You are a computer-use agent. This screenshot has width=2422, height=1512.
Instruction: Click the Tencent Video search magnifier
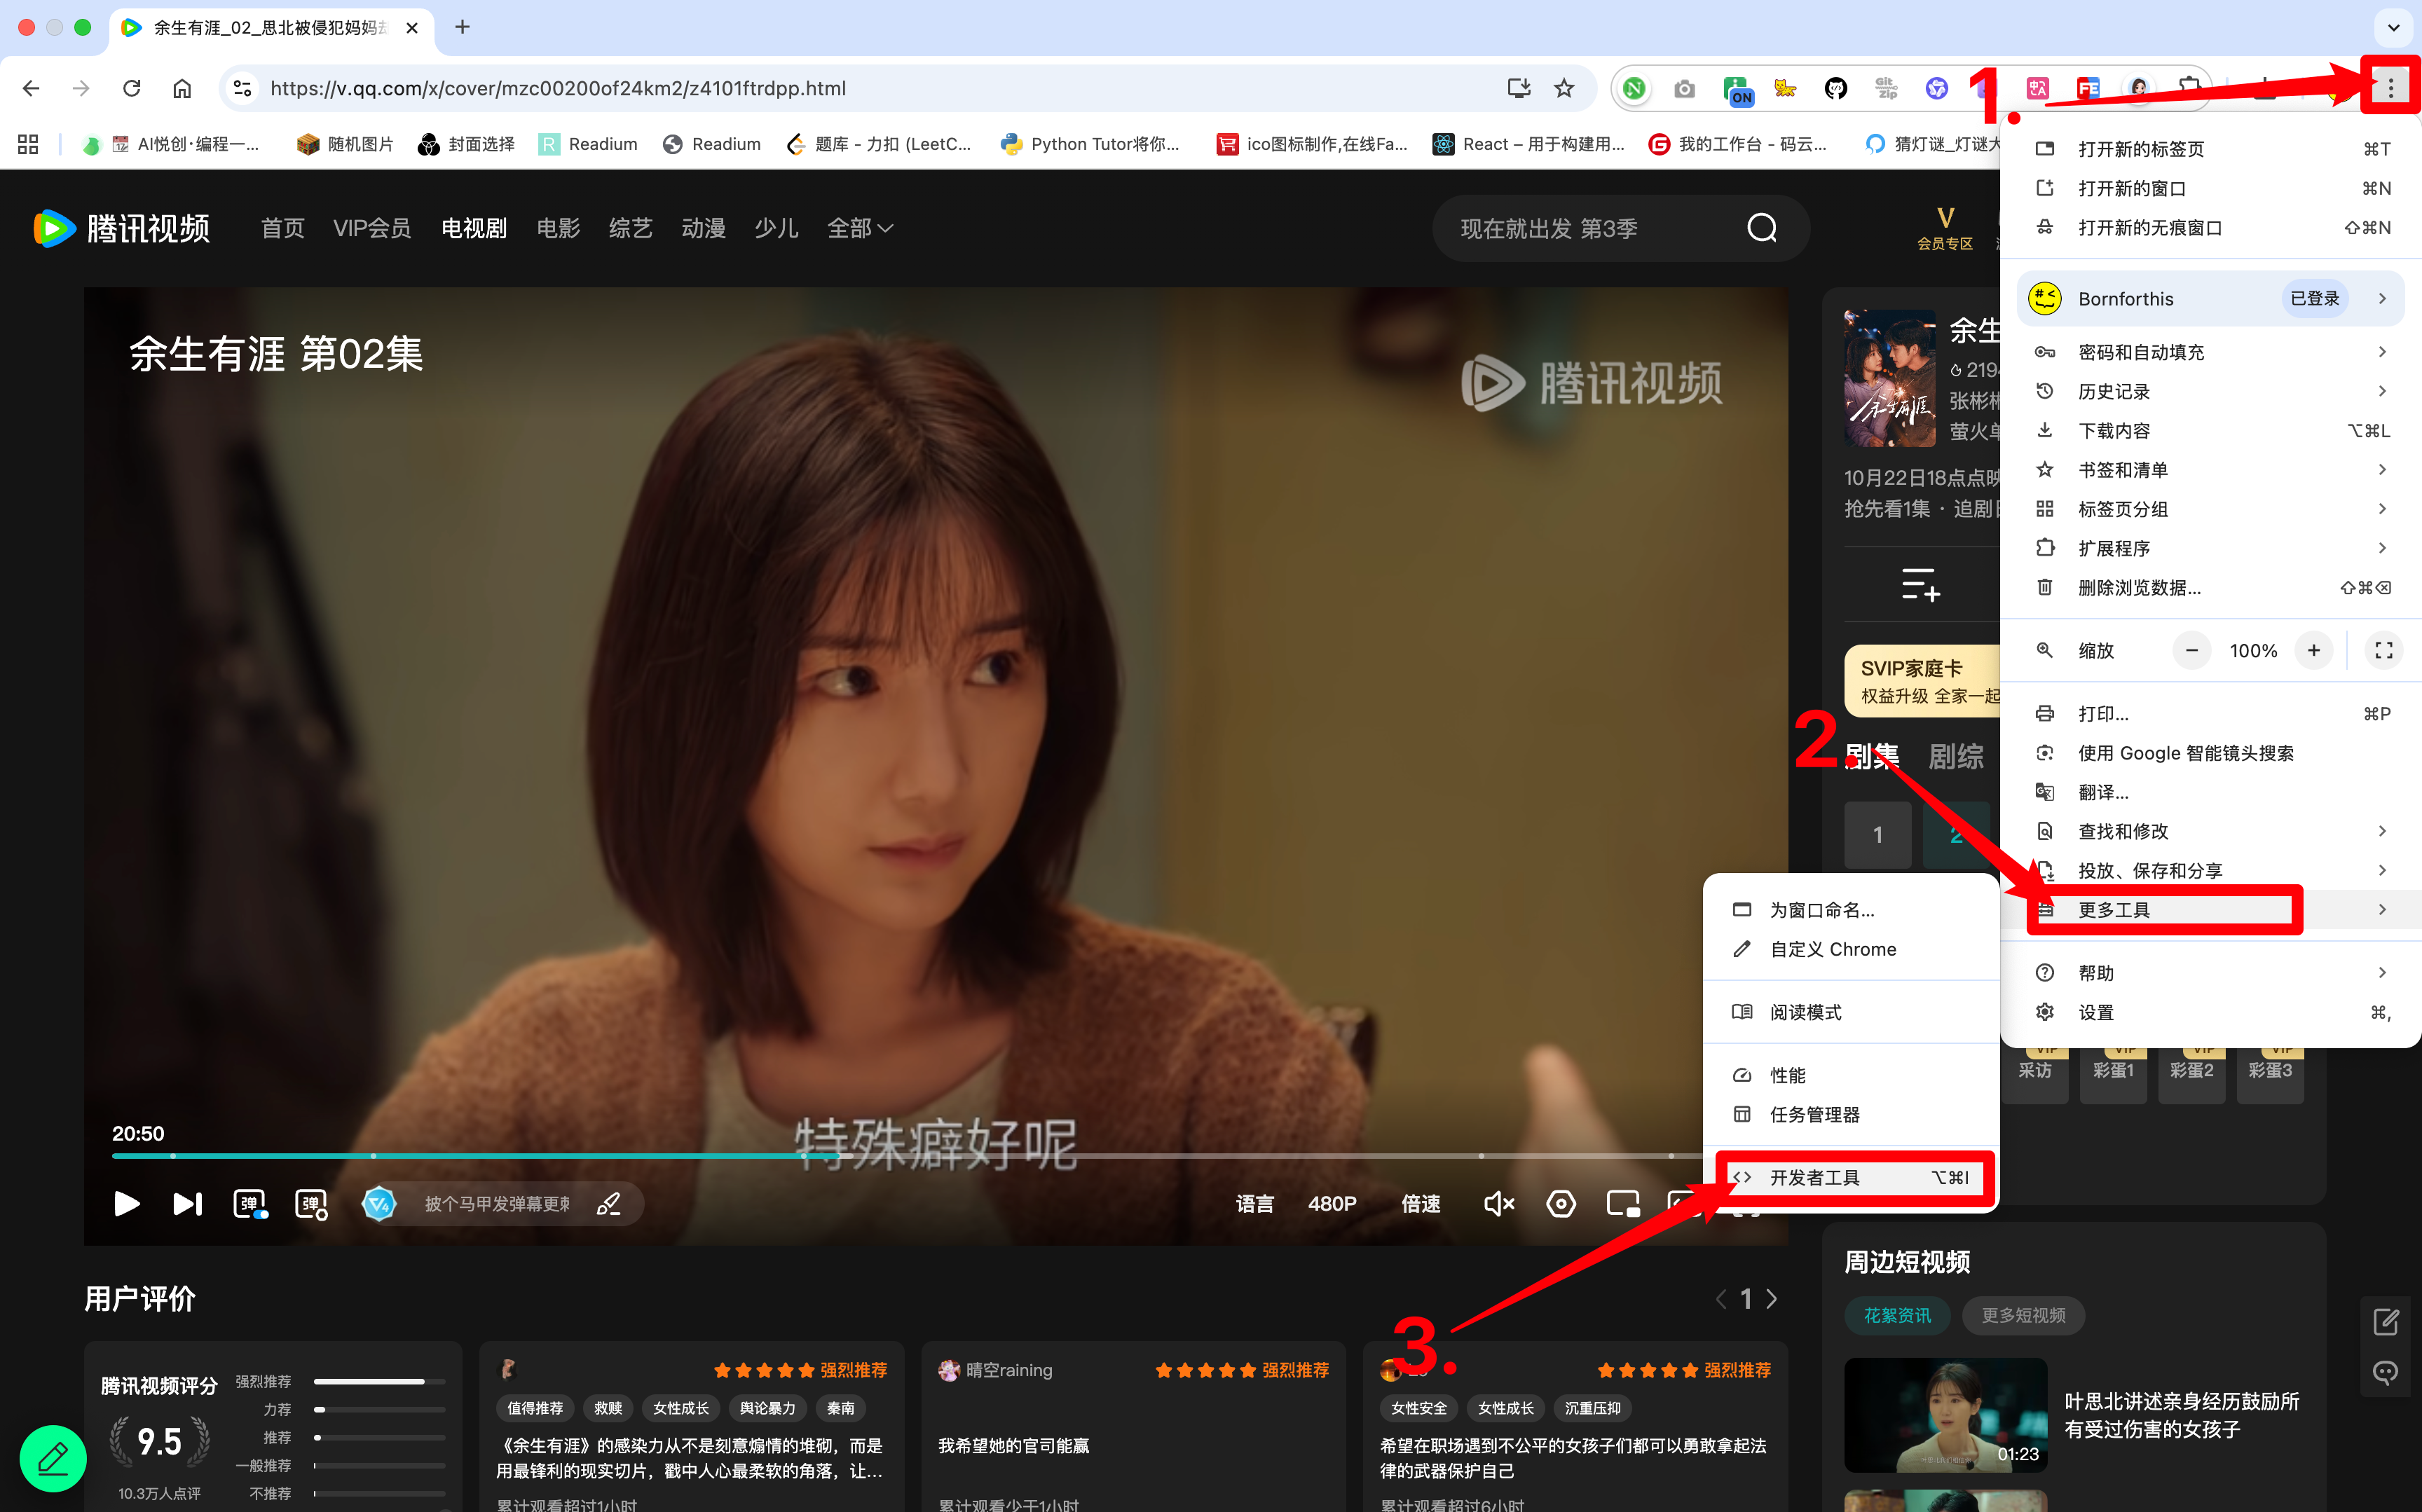tap(1762, 228)
